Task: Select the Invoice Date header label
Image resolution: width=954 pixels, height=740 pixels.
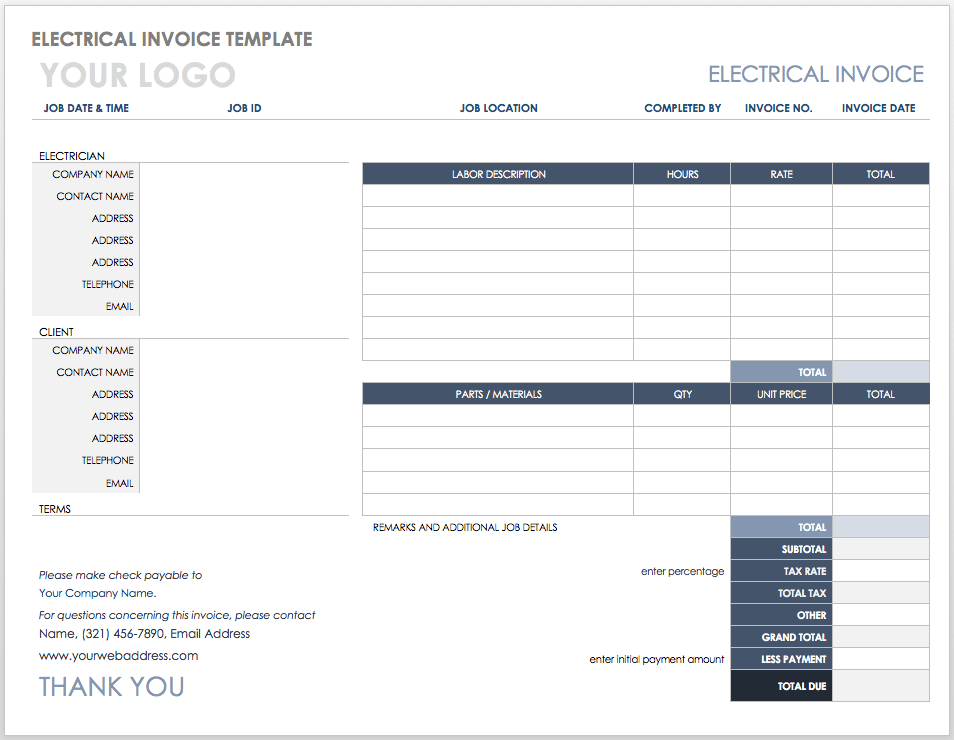Action: (878, 108)
